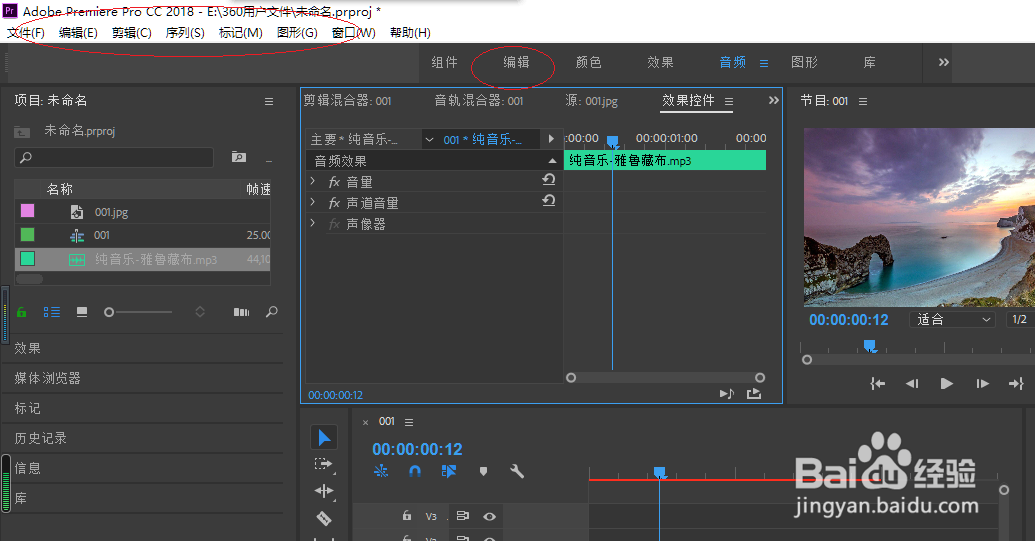Select the Selection (arrow) tool
This screenshot has width=1035, height=541.
point(324,437)
